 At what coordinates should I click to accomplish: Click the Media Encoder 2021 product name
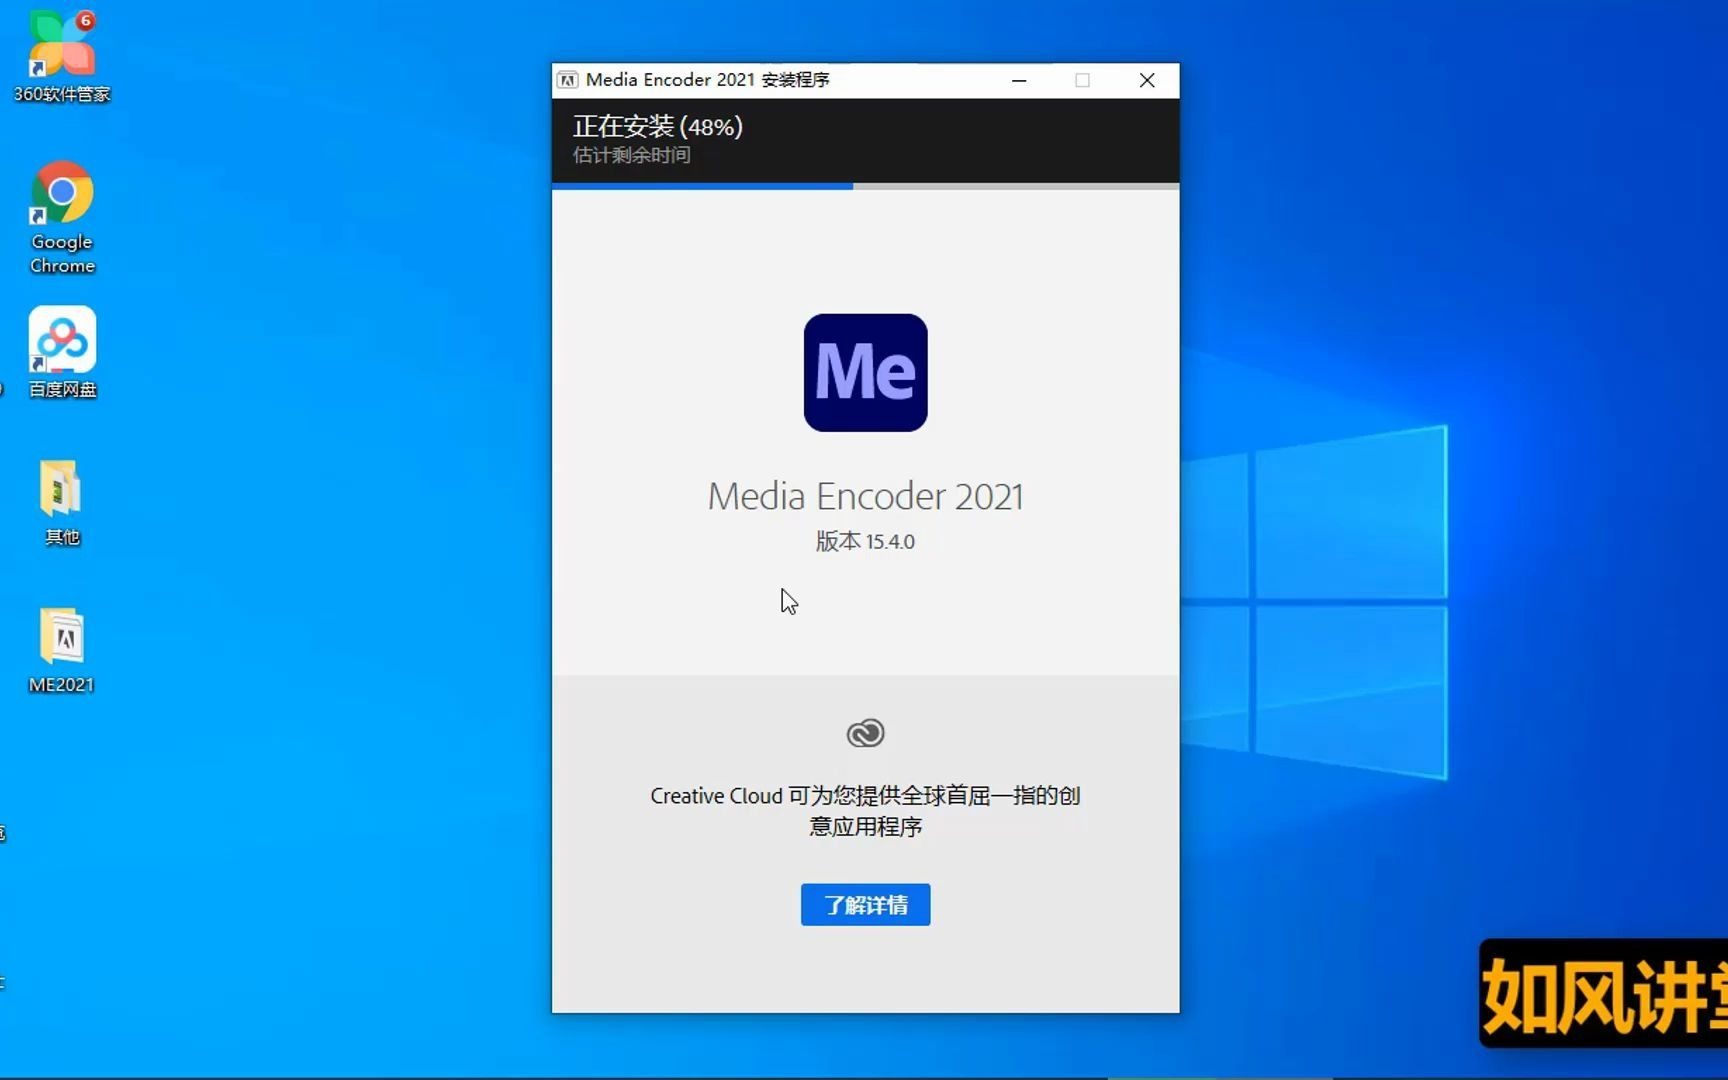coord(865,496)
